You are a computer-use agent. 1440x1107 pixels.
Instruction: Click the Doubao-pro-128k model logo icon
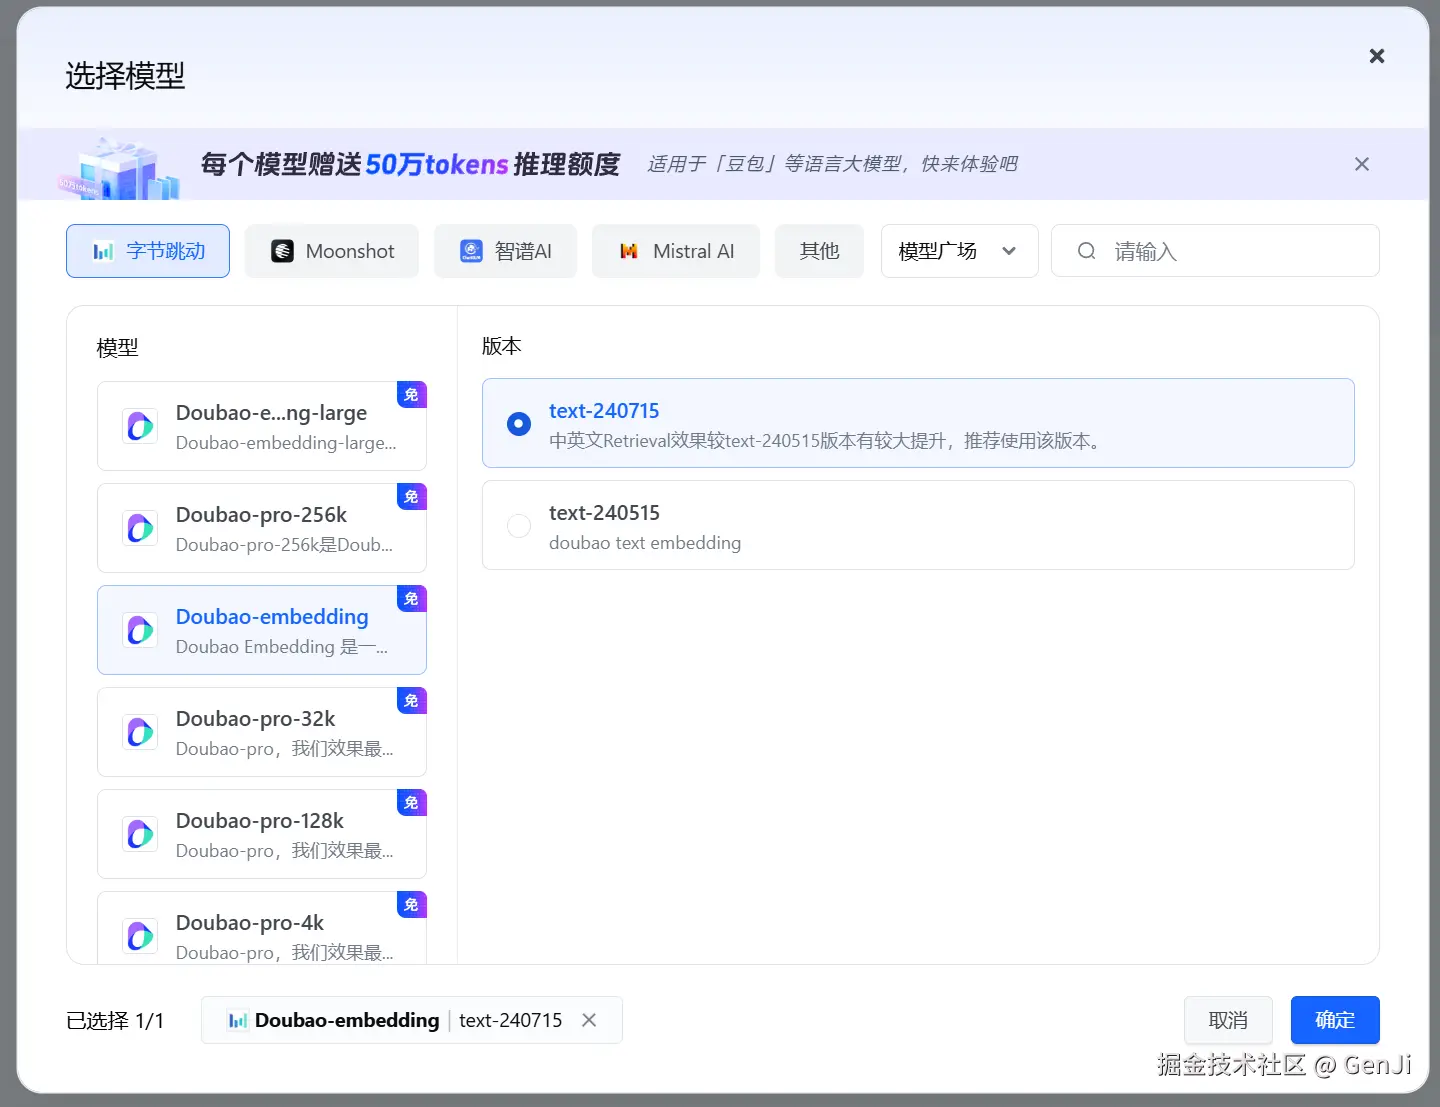coord(140,834)
